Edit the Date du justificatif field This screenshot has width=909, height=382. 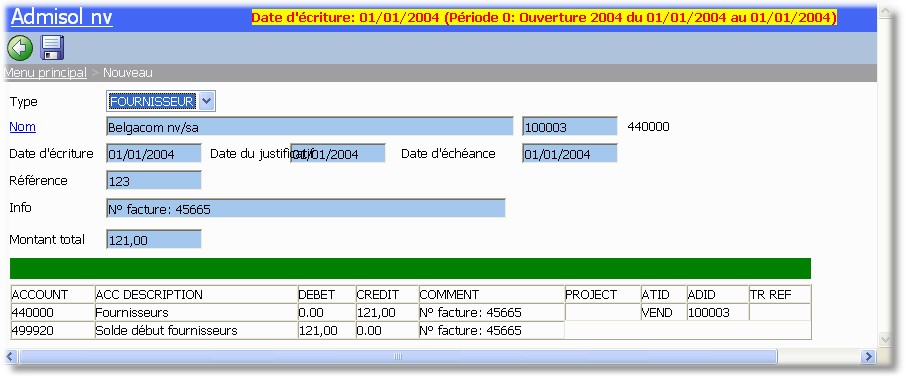point(337,154)
